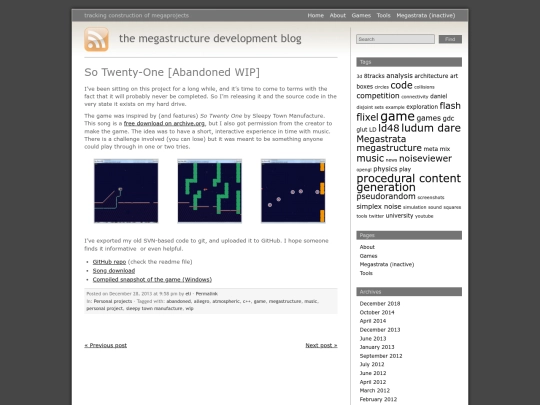Select the procedural content generation tag
This screenshot has height=405, width=540.
tap(408, 183)
